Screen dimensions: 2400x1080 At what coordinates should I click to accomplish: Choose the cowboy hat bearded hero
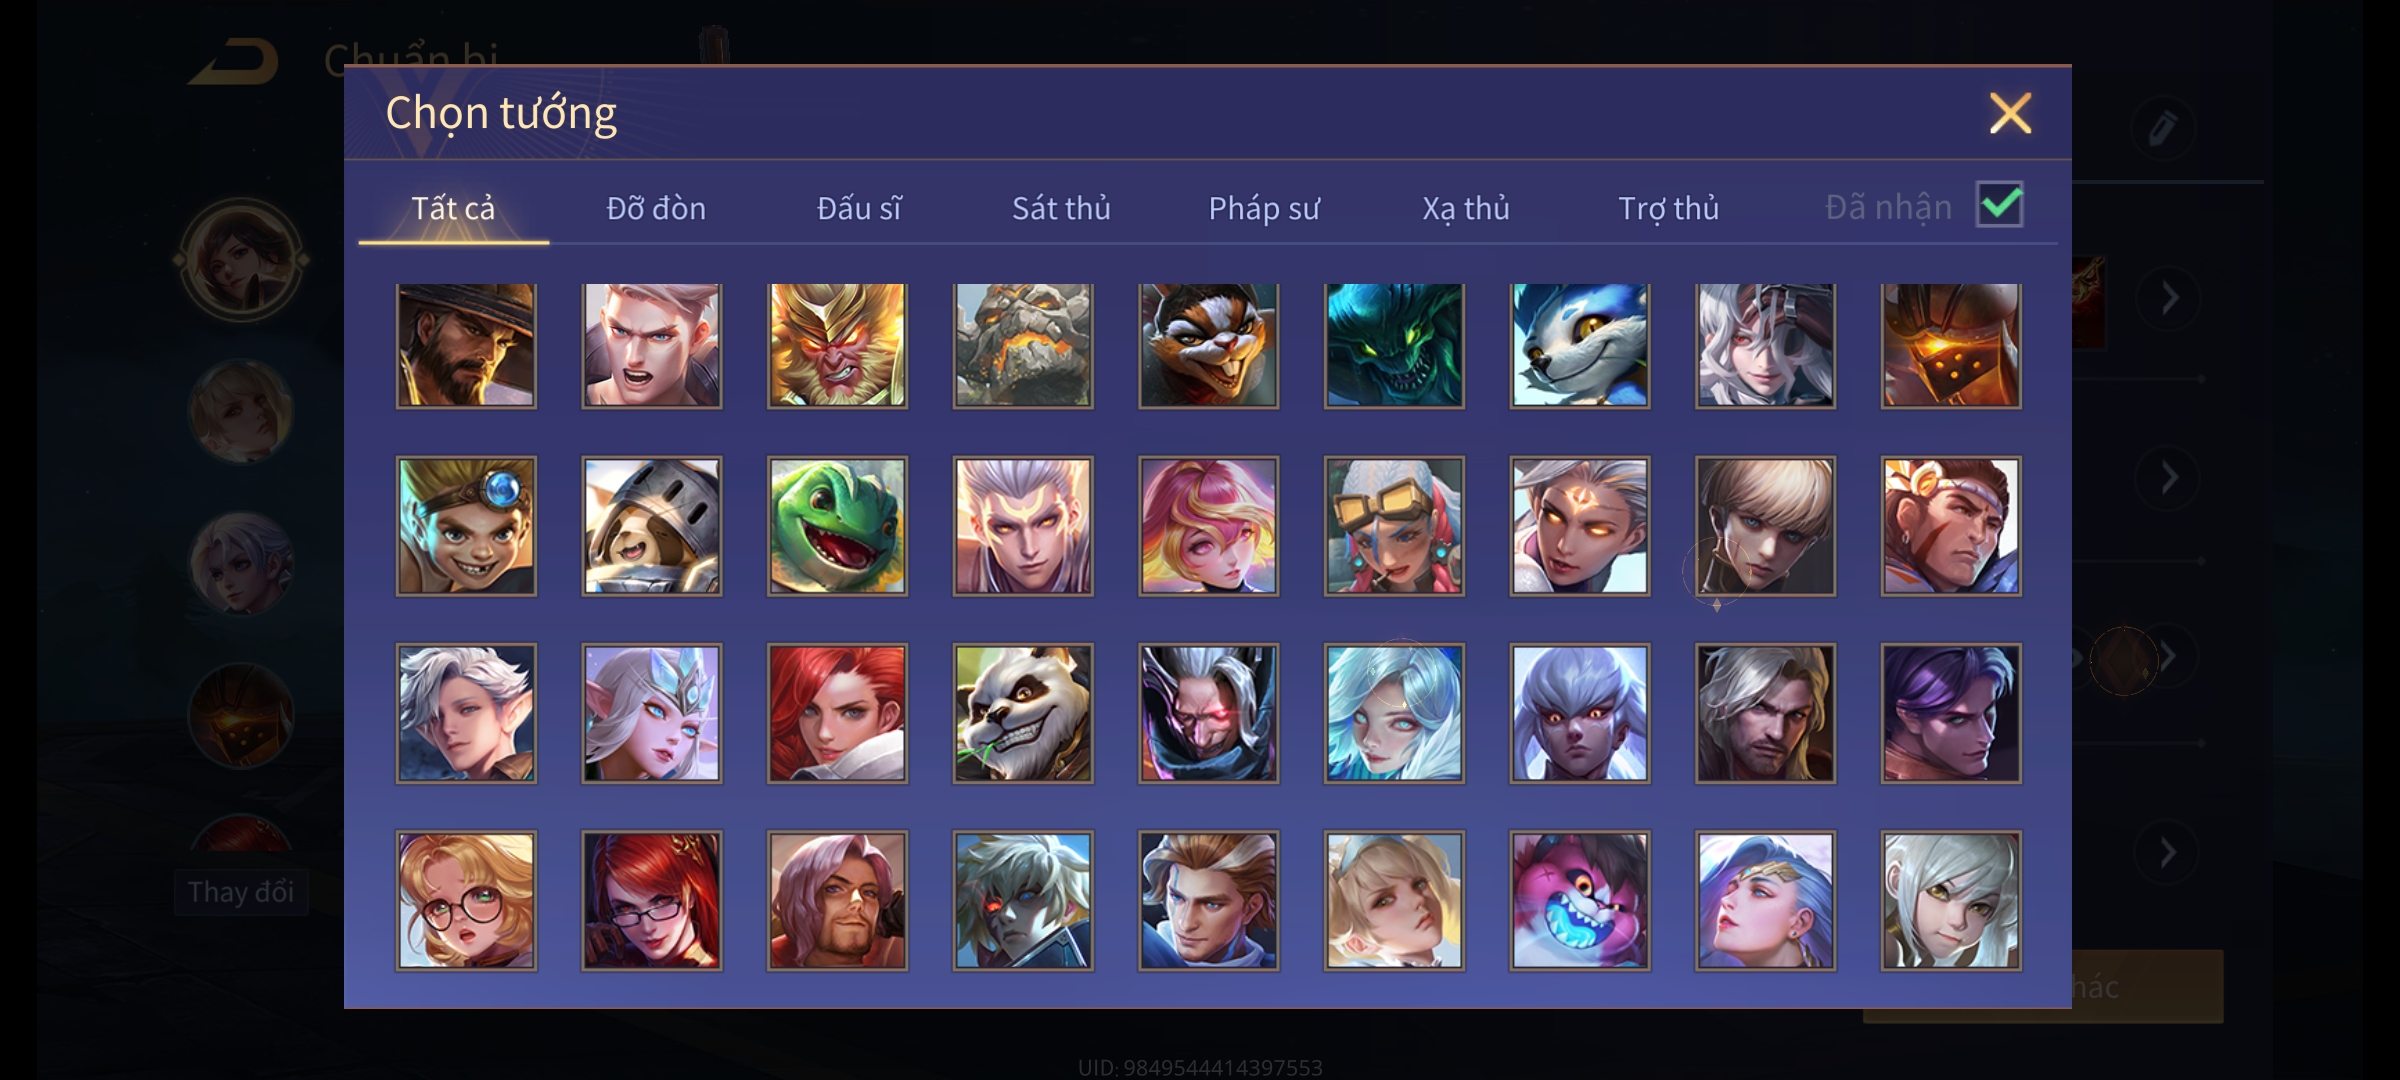466,345
